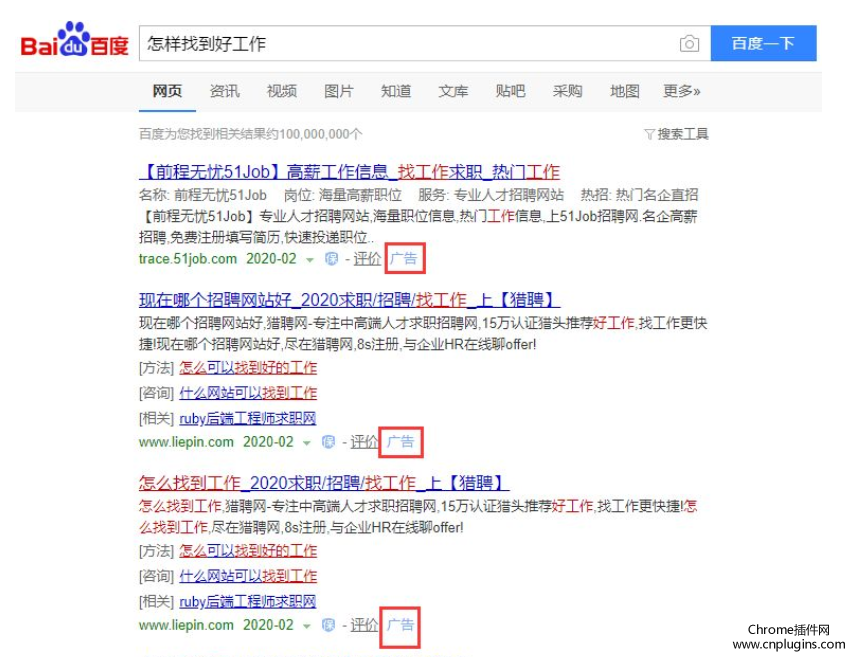Go to the 文库 tab
Viewport: 850px width, 657px height.
click(x=453, y=91)
